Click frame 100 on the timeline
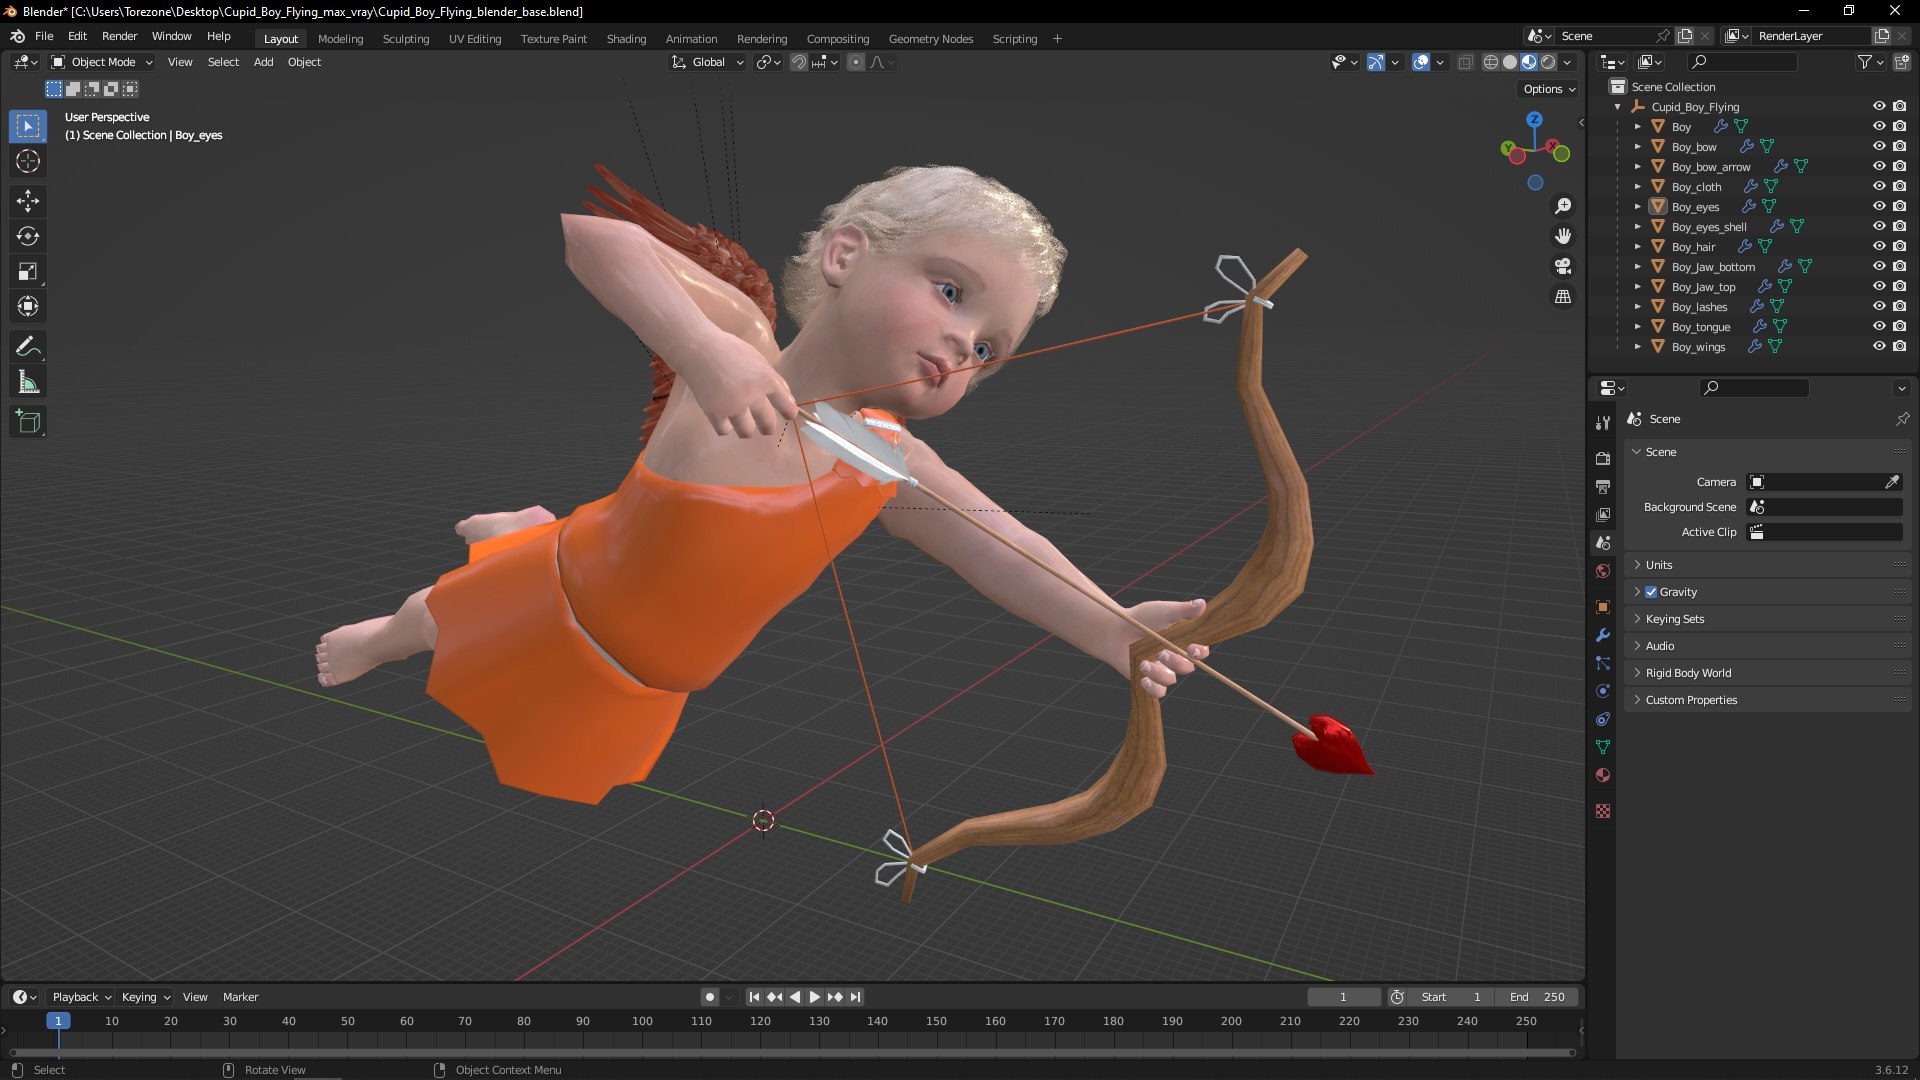The width and height of the screenshot is (1920, 1080). [642, 1021]
